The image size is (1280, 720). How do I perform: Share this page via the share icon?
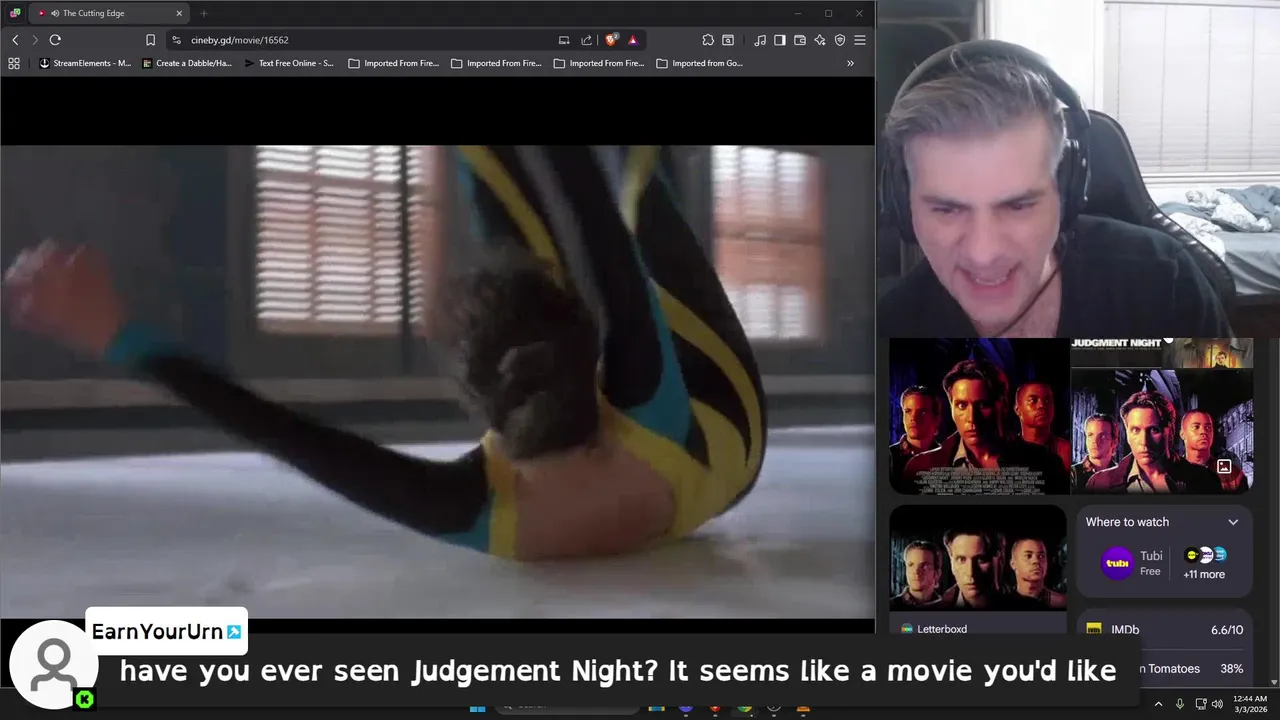pos(587,40)
